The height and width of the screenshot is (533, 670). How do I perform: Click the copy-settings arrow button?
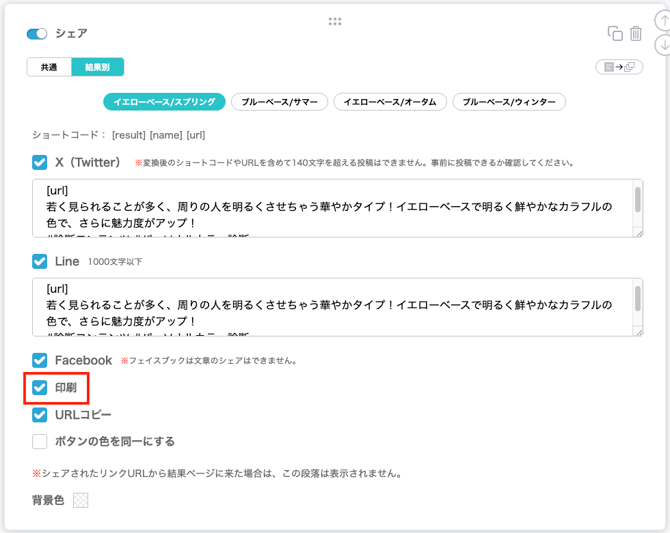click(619, 67)
